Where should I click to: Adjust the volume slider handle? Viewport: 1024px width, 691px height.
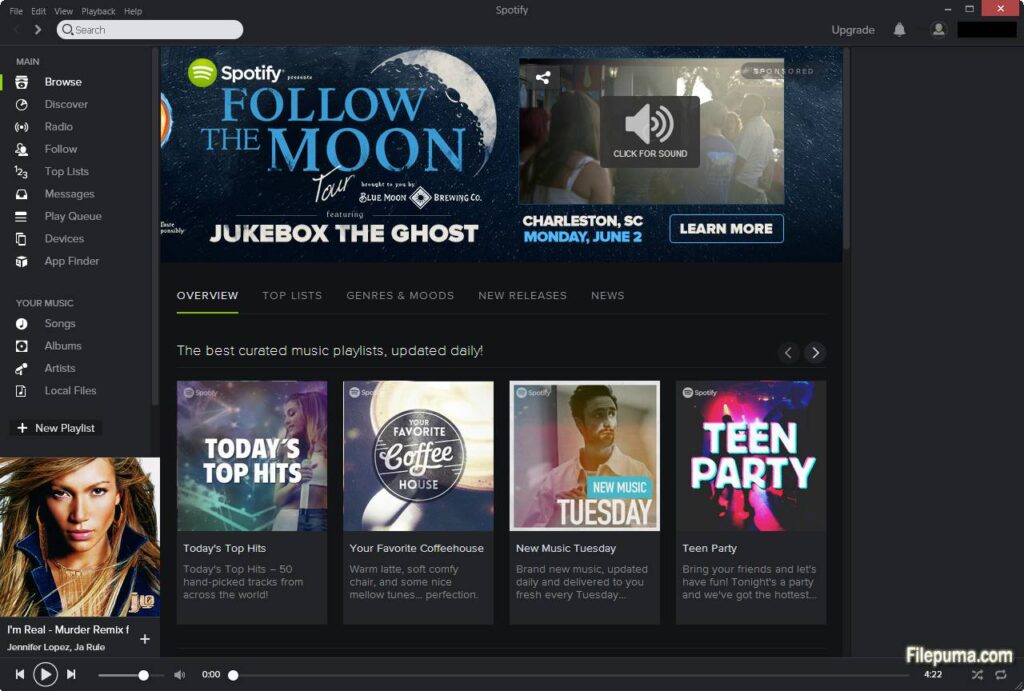point(144,675)
